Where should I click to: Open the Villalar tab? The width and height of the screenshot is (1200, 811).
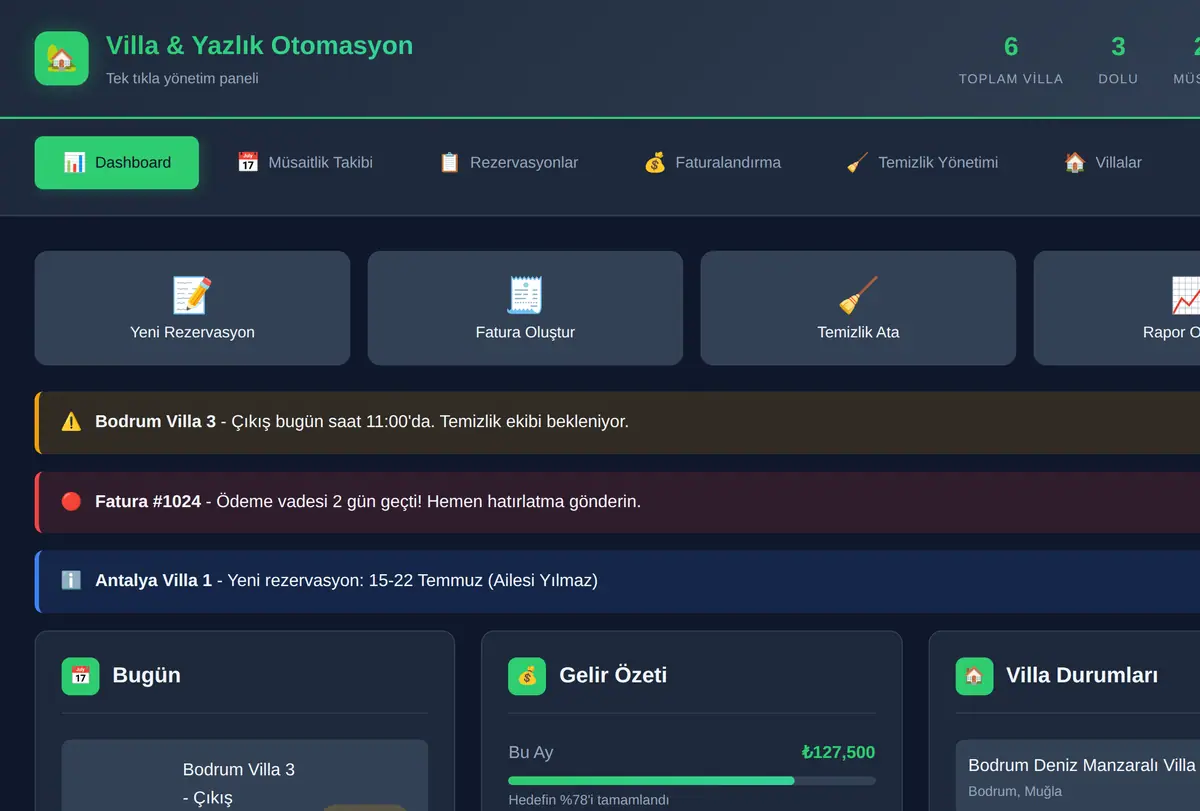point(1103,162)
